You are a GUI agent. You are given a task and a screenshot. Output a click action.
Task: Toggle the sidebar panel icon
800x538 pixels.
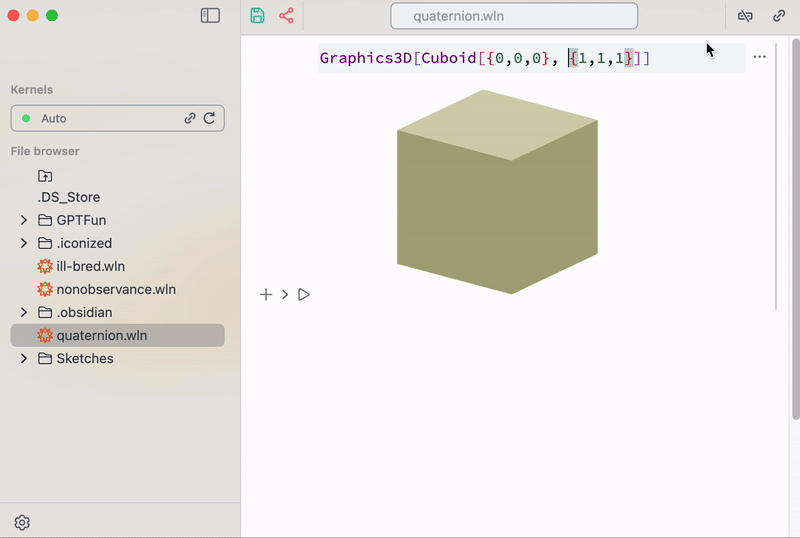tap(210, 15)
